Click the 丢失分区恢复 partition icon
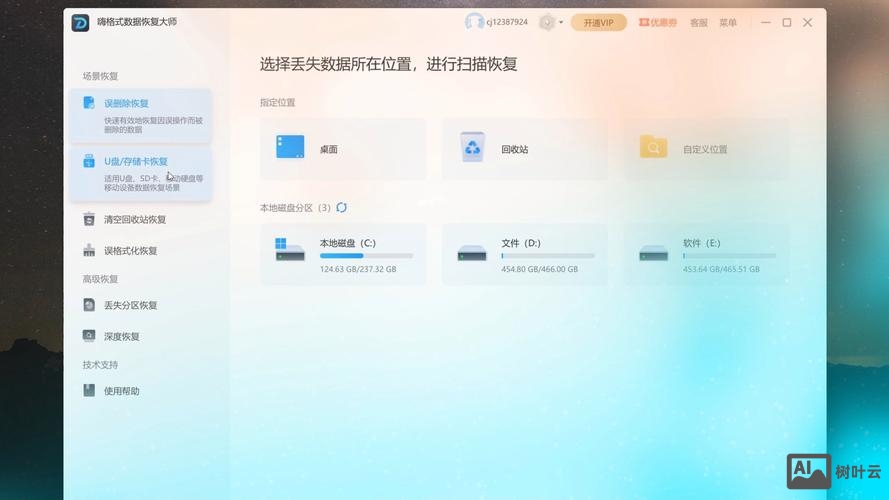This screenshot has width=889, height=500. [x=89, y=304]
